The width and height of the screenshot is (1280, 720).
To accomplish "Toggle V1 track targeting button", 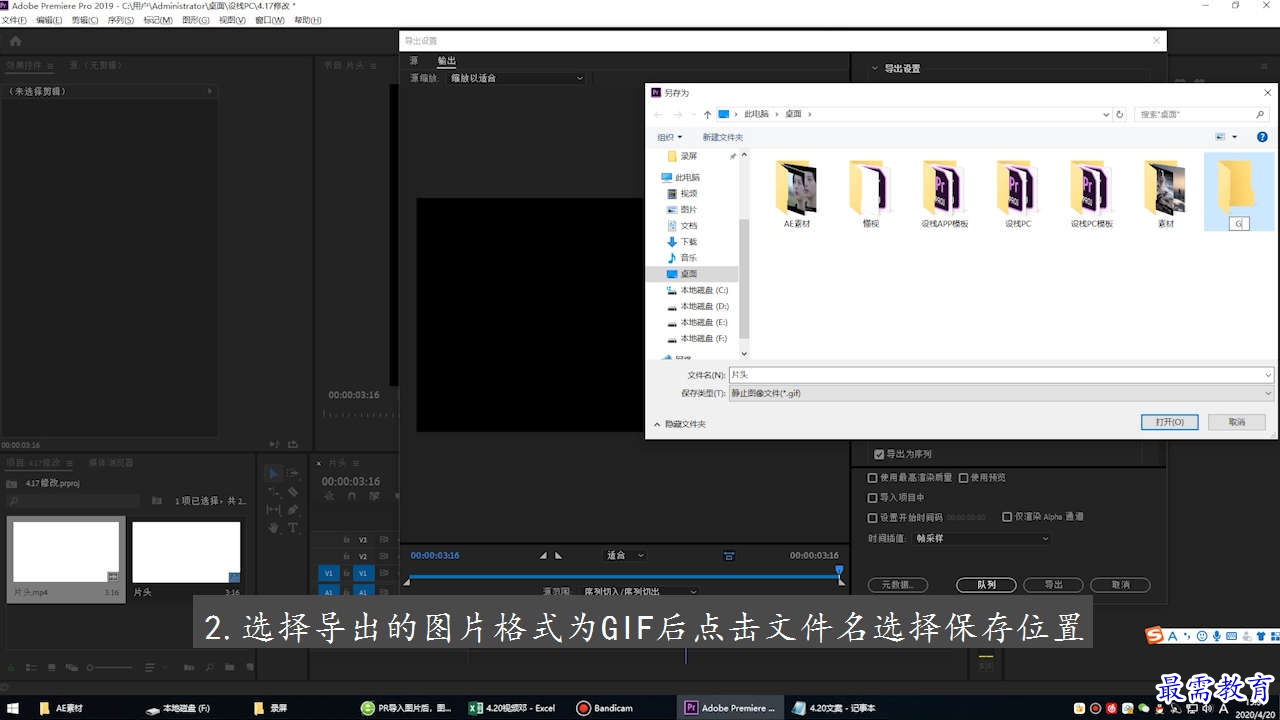I will click(364, 573).
